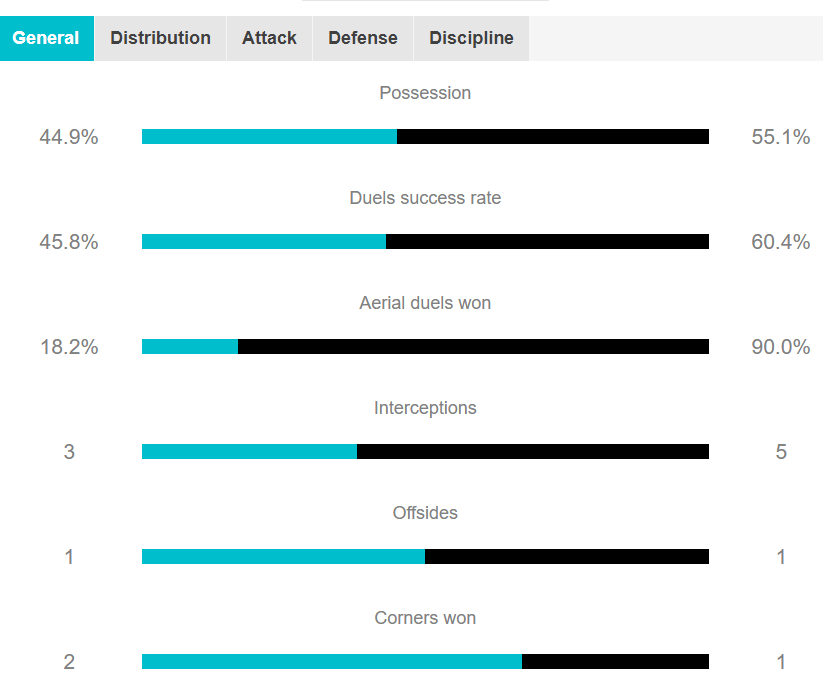823x687 pixels.
Task: Click the 18.2% aerial duels value
Action: 69,347
